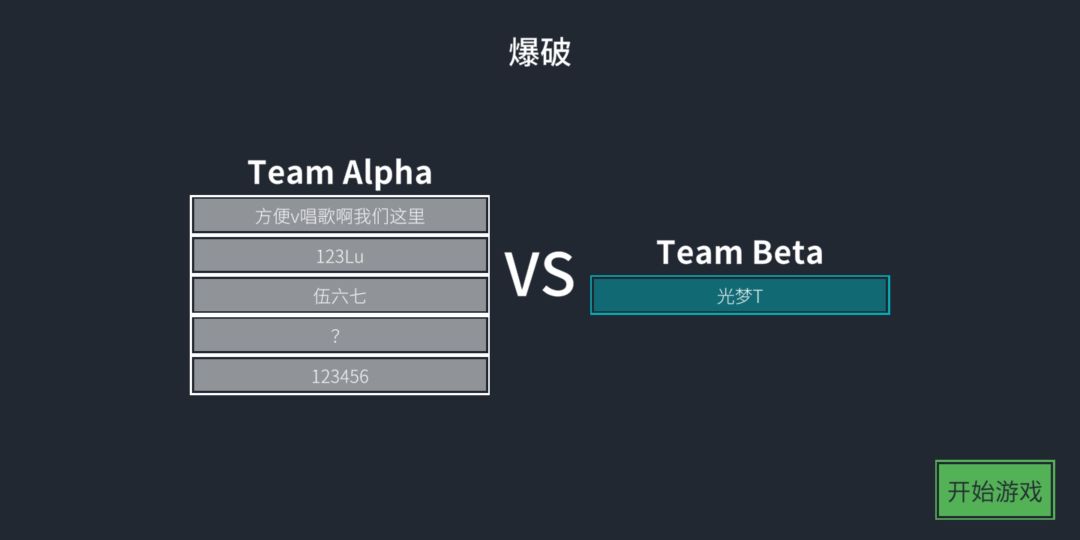Tap the 123Lu player slot
Viewport: 1080px width, 540px height.
click(340, 256)
